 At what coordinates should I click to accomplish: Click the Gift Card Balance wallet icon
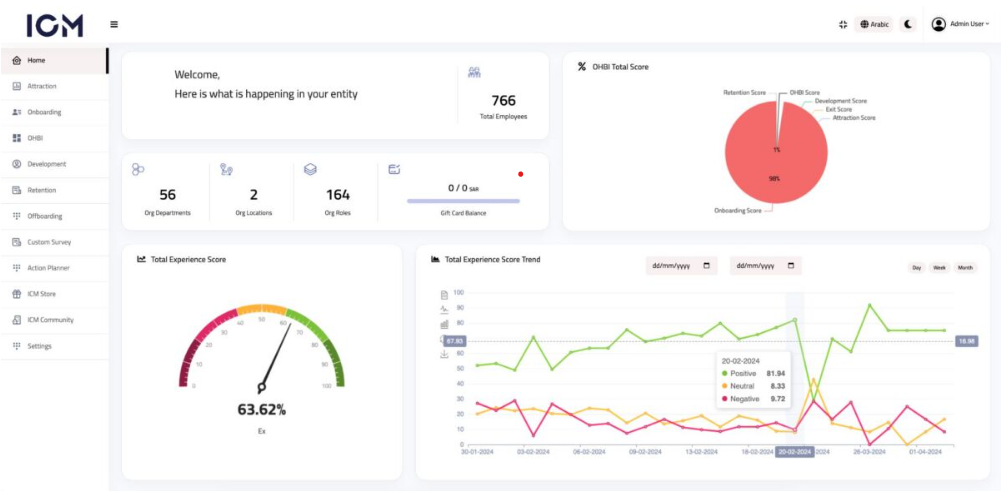(x=394, y=170)
